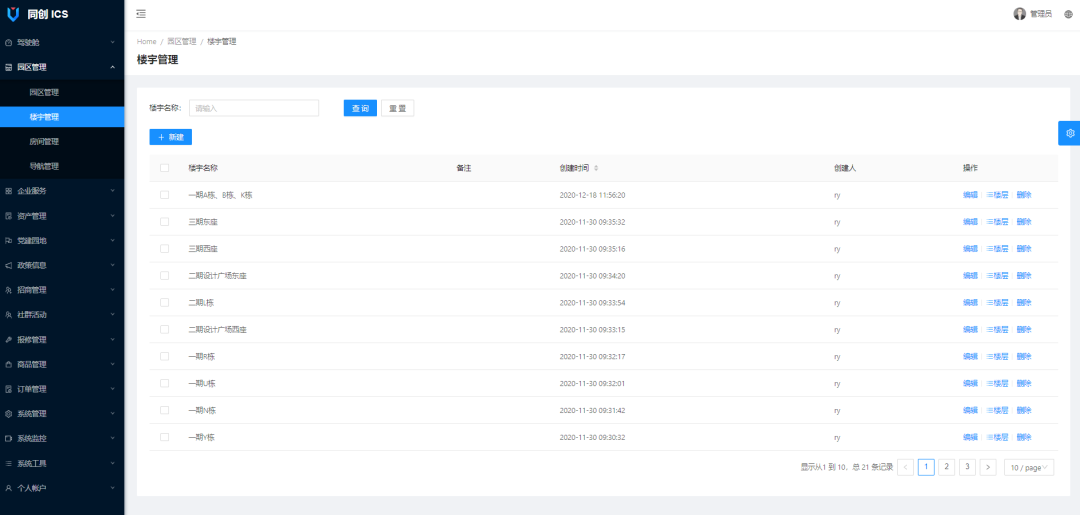Expand 企业服务 menu chevron
1080x515 pixels.
[112, 191]
